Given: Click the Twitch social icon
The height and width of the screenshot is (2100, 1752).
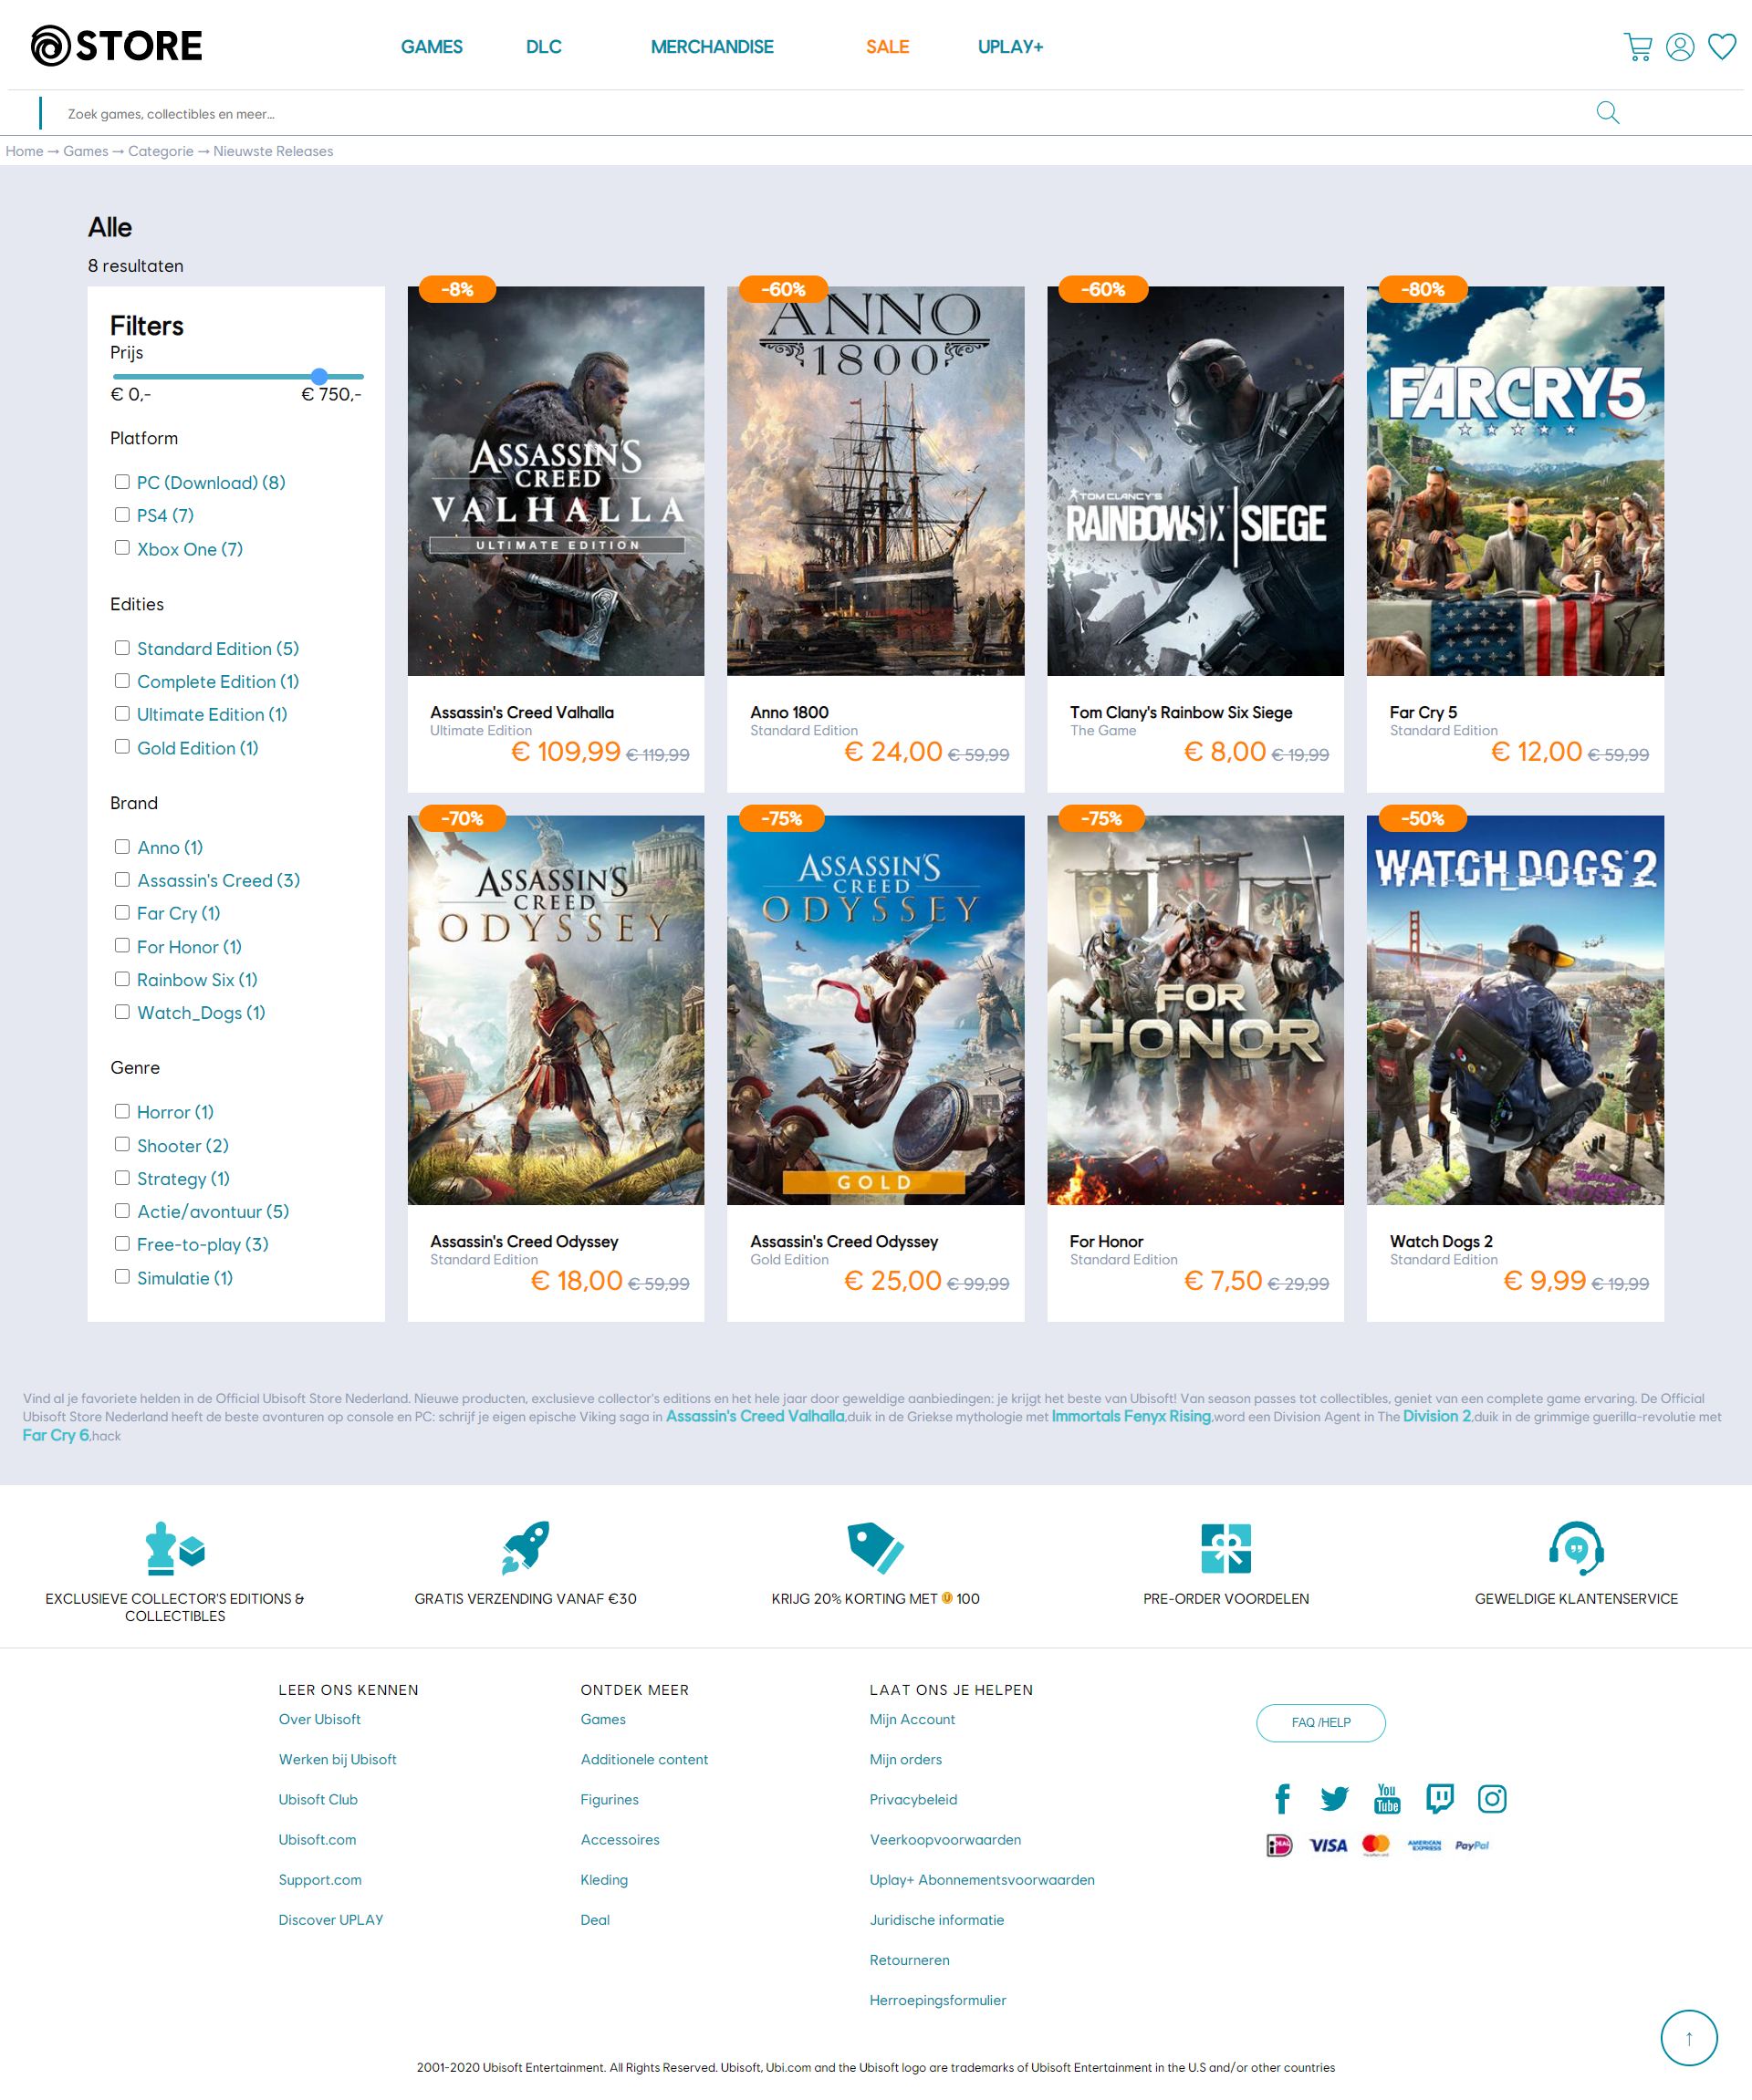Looking at the screenshot, I should 1439,1798.
